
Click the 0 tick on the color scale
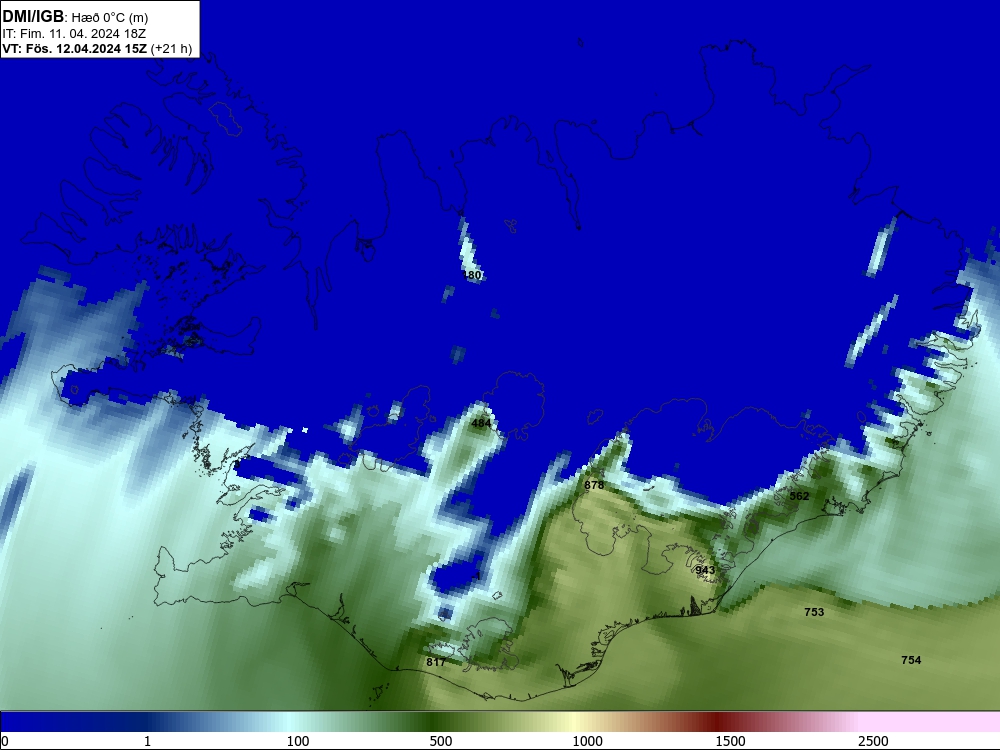[x=5, y=740]
